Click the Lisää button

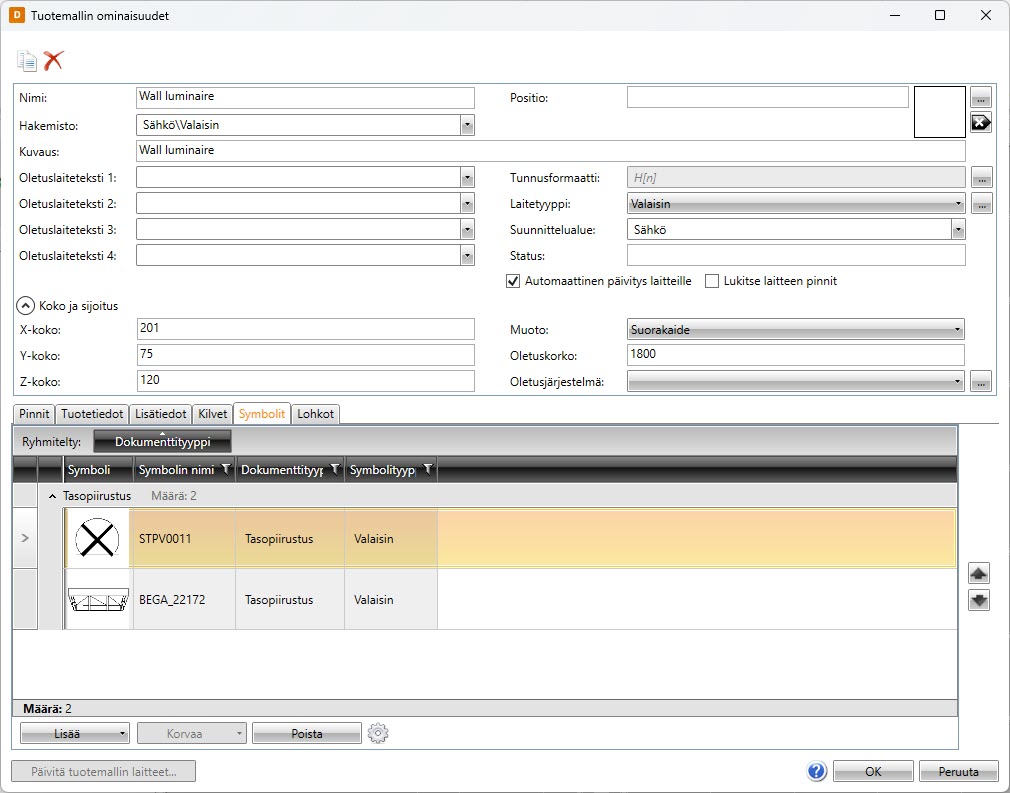click(x=75, y=733)
